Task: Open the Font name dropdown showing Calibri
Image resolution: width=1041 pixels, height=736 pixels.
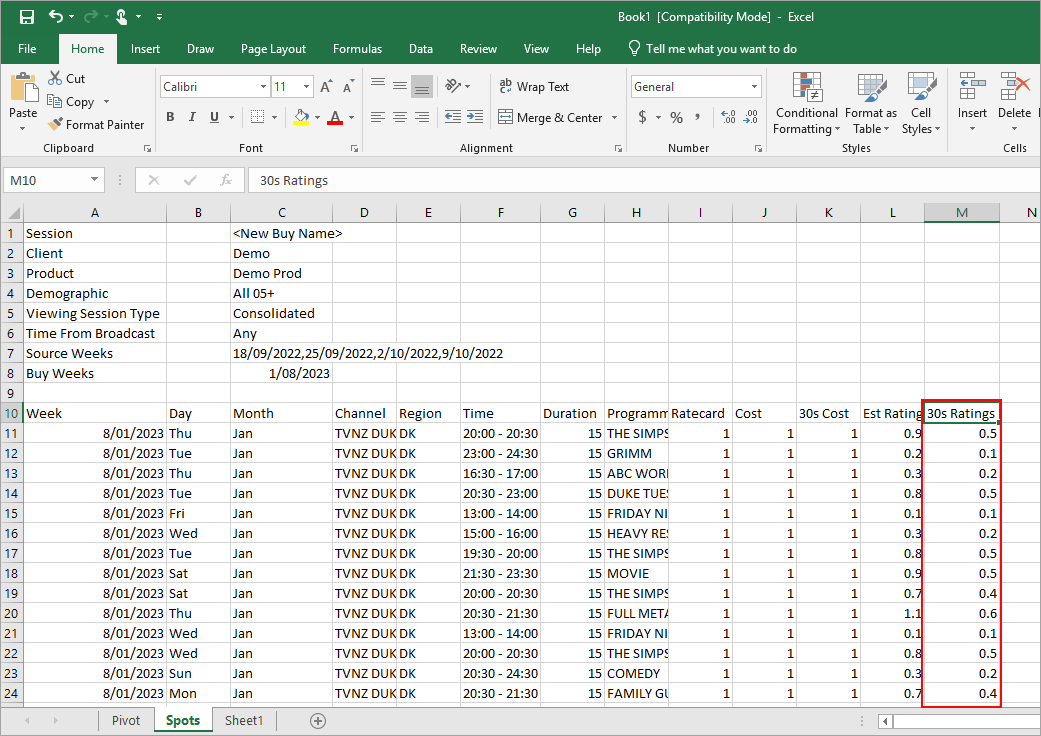Action: [x=263, y=87]
